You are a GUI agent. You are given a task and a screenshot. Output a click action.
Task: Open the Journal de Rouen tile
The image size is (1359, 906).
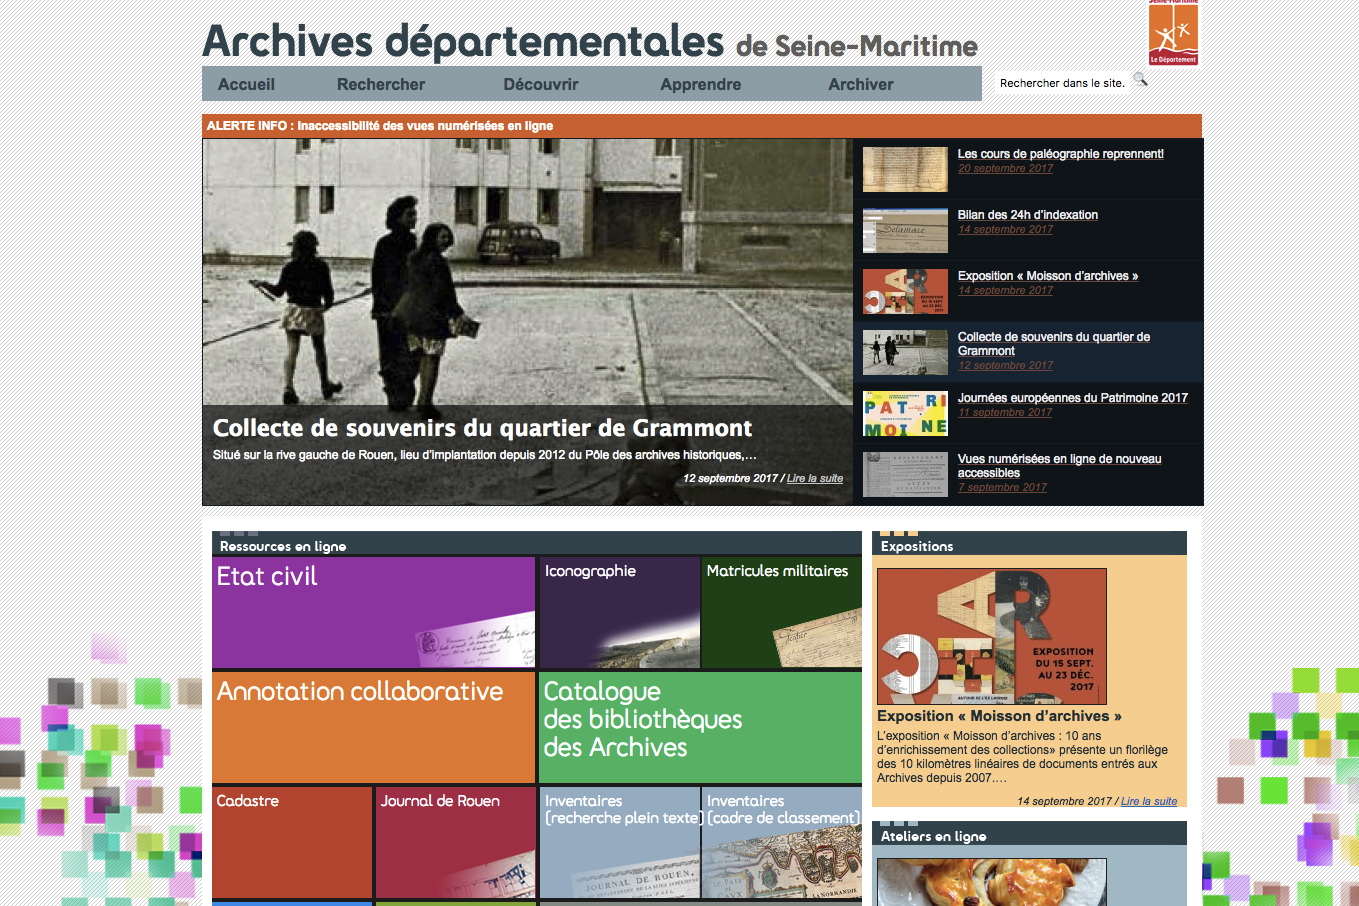coord(456,842)
